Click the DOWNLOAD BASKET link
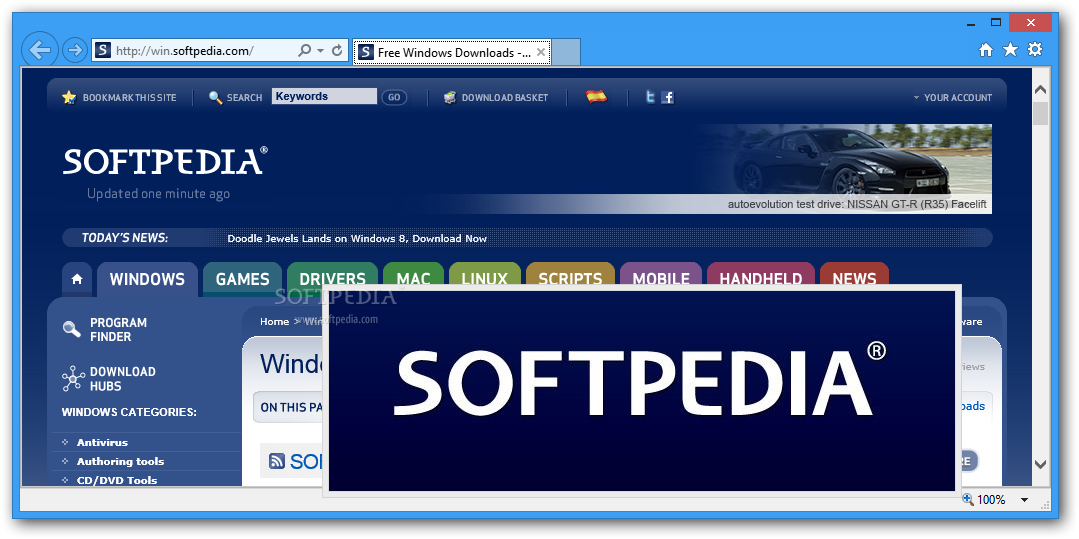The image size is (1079, 539). click(505, 98)
